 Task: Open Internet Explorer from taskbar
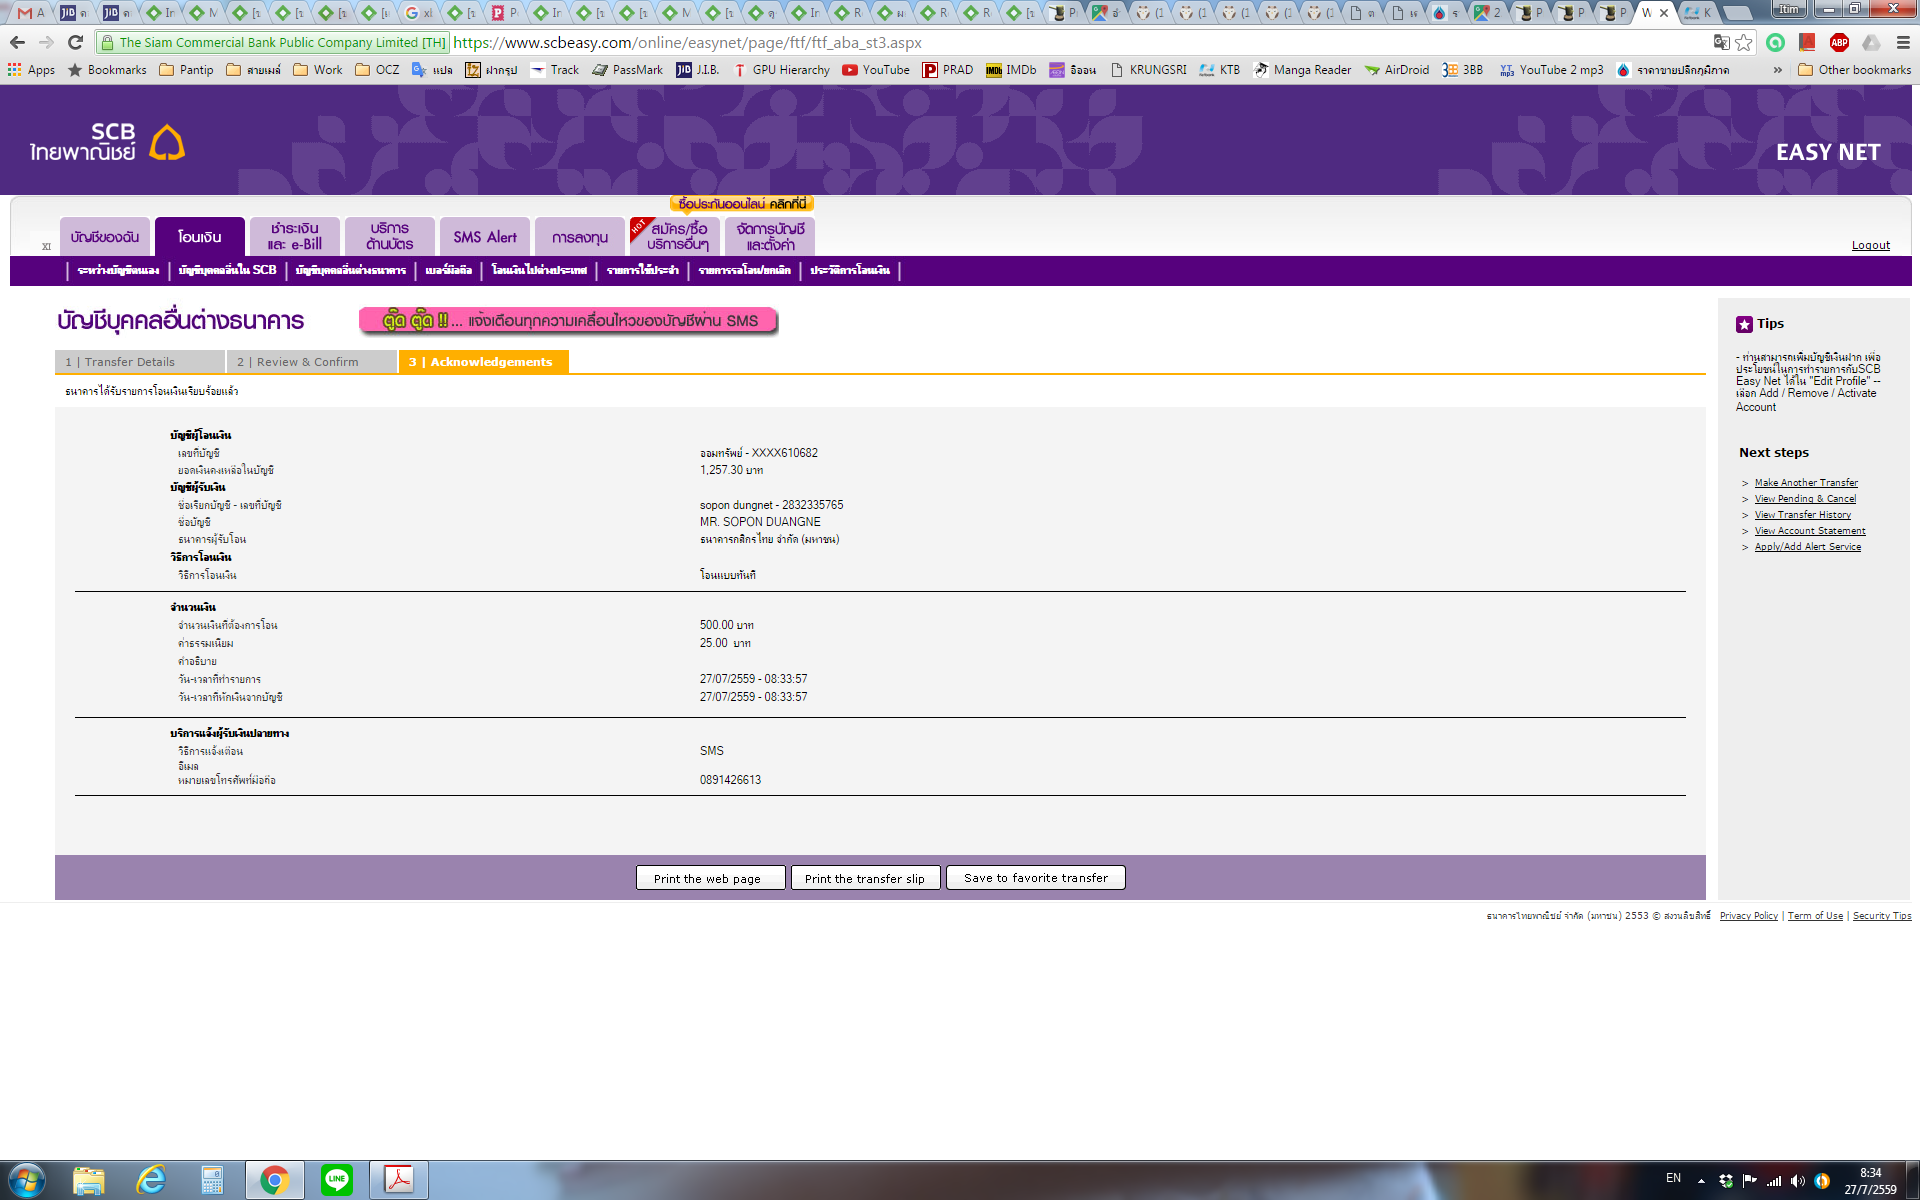[151, 1180]
